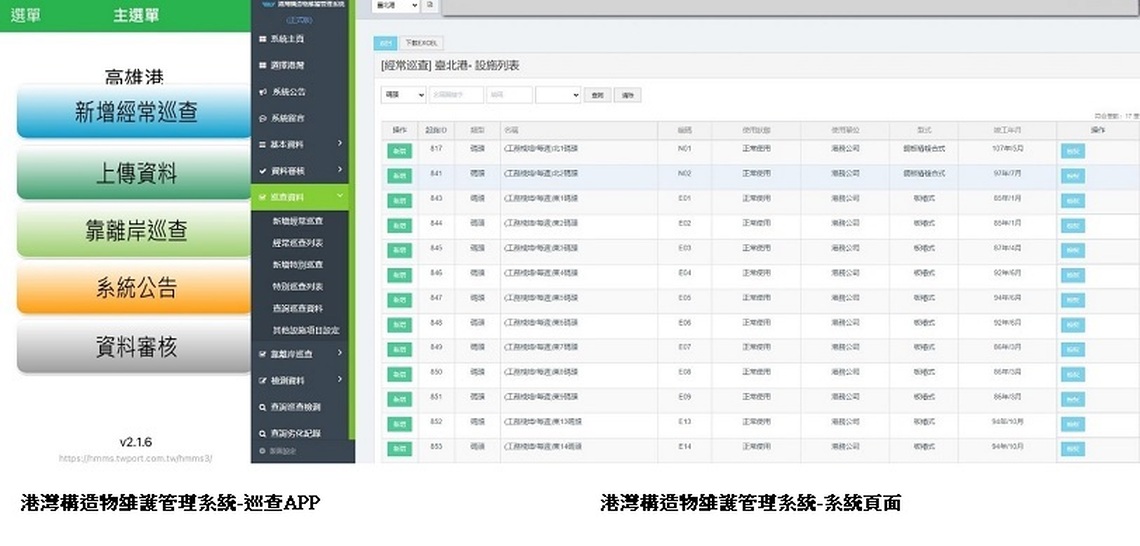Open the 其他設施項目設定 submenu item
Screen dimensions: 1140x546
306,330
